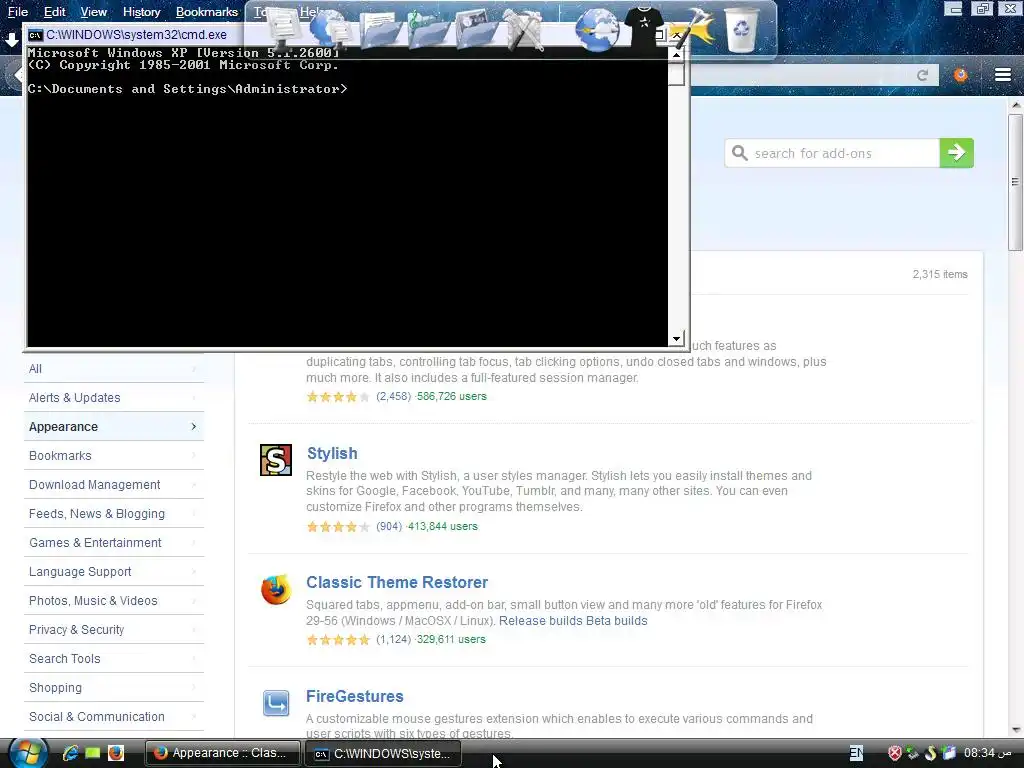1024x768 pixels.
Task: Open the Classic Theme Restorer title link
Action: click(x=397, y=582)
